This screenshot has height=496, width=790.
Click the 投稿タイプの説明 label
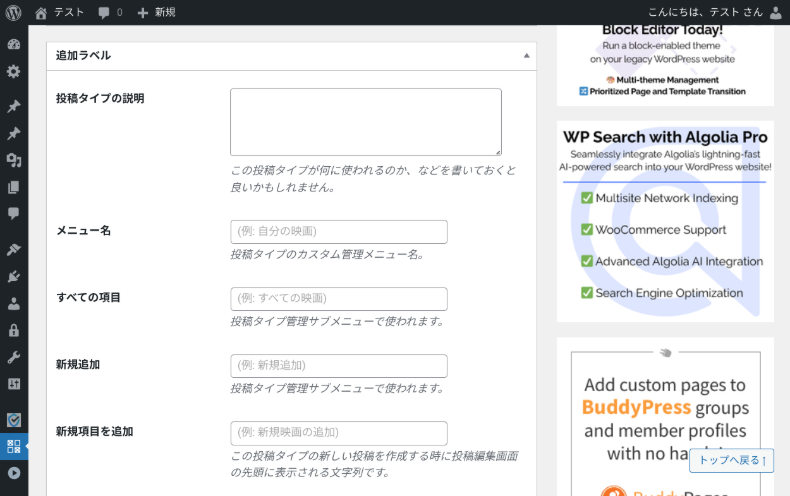pos(100,98)
